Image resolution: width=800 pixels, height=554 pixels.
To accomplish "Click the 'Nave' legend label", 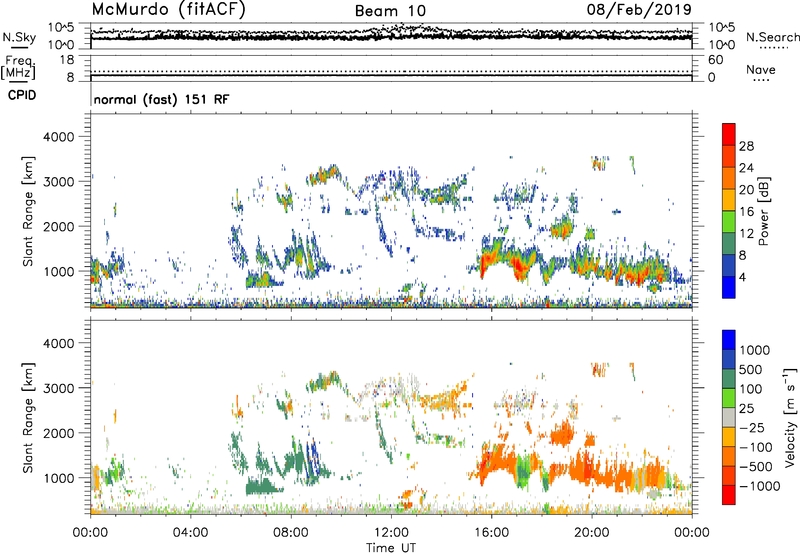I will pyautogui.click(x=760, y=69).
